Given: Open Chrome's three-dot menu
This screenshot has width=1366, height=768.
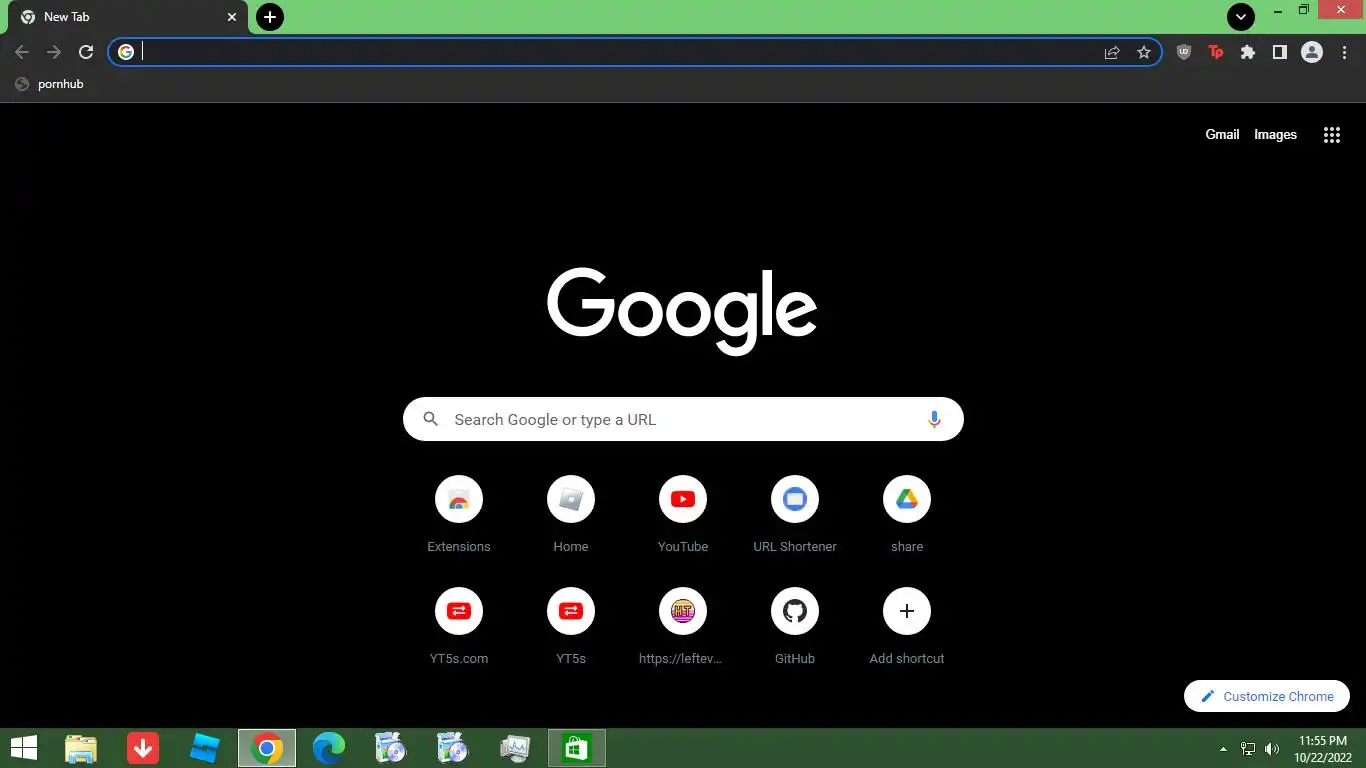Looking at the screenshot, I should 1344,52.
